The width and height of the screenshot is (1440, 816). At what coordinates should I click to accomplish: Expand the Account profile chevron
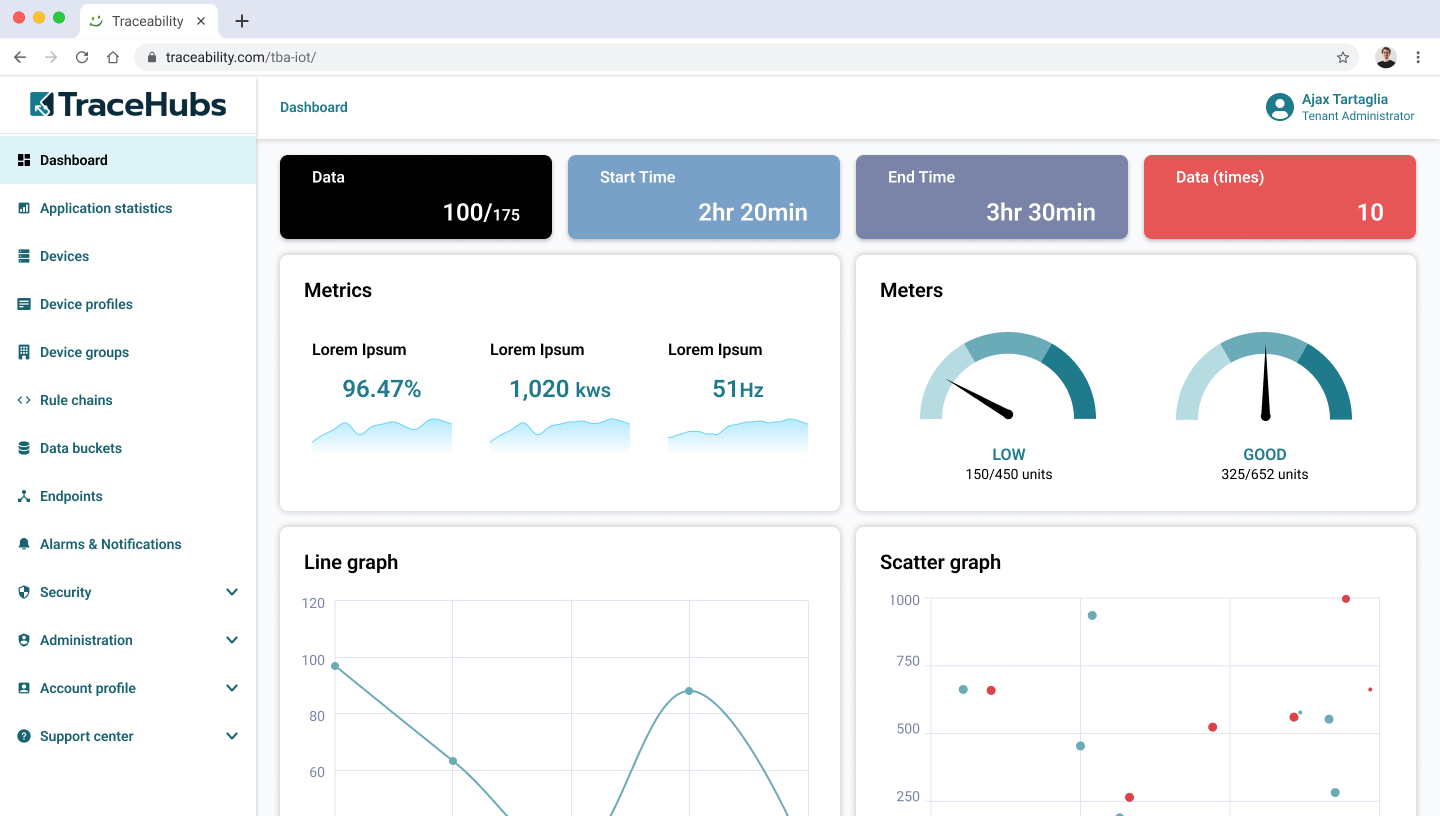click(x=232, y=688)
